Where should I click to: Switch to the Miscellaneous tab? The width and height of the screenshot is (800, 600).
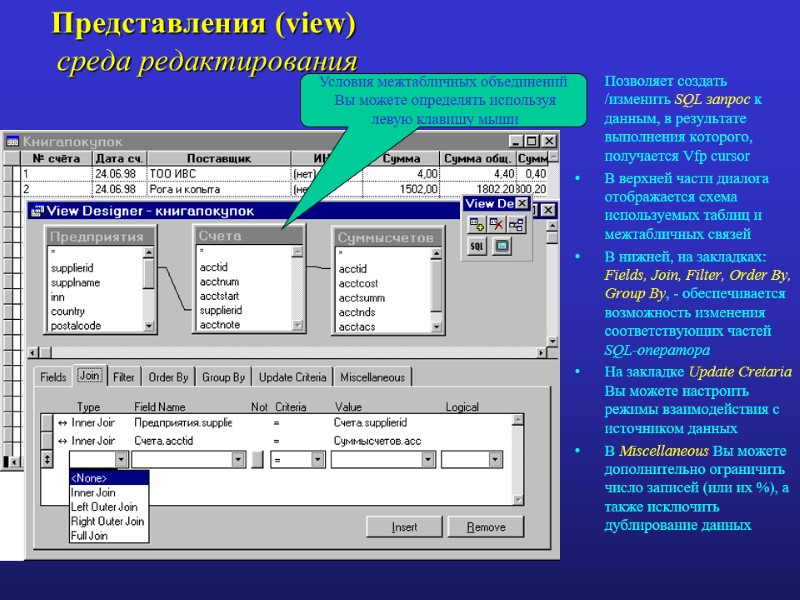373,378
